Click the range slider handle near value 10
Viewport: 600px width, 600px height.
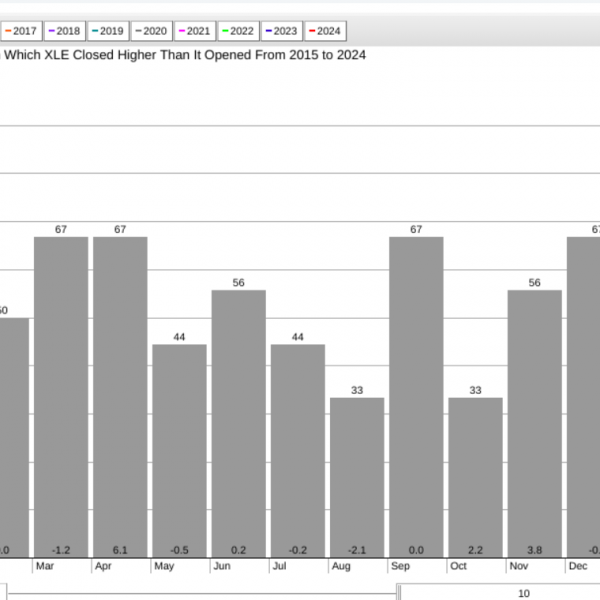[398, 592]
